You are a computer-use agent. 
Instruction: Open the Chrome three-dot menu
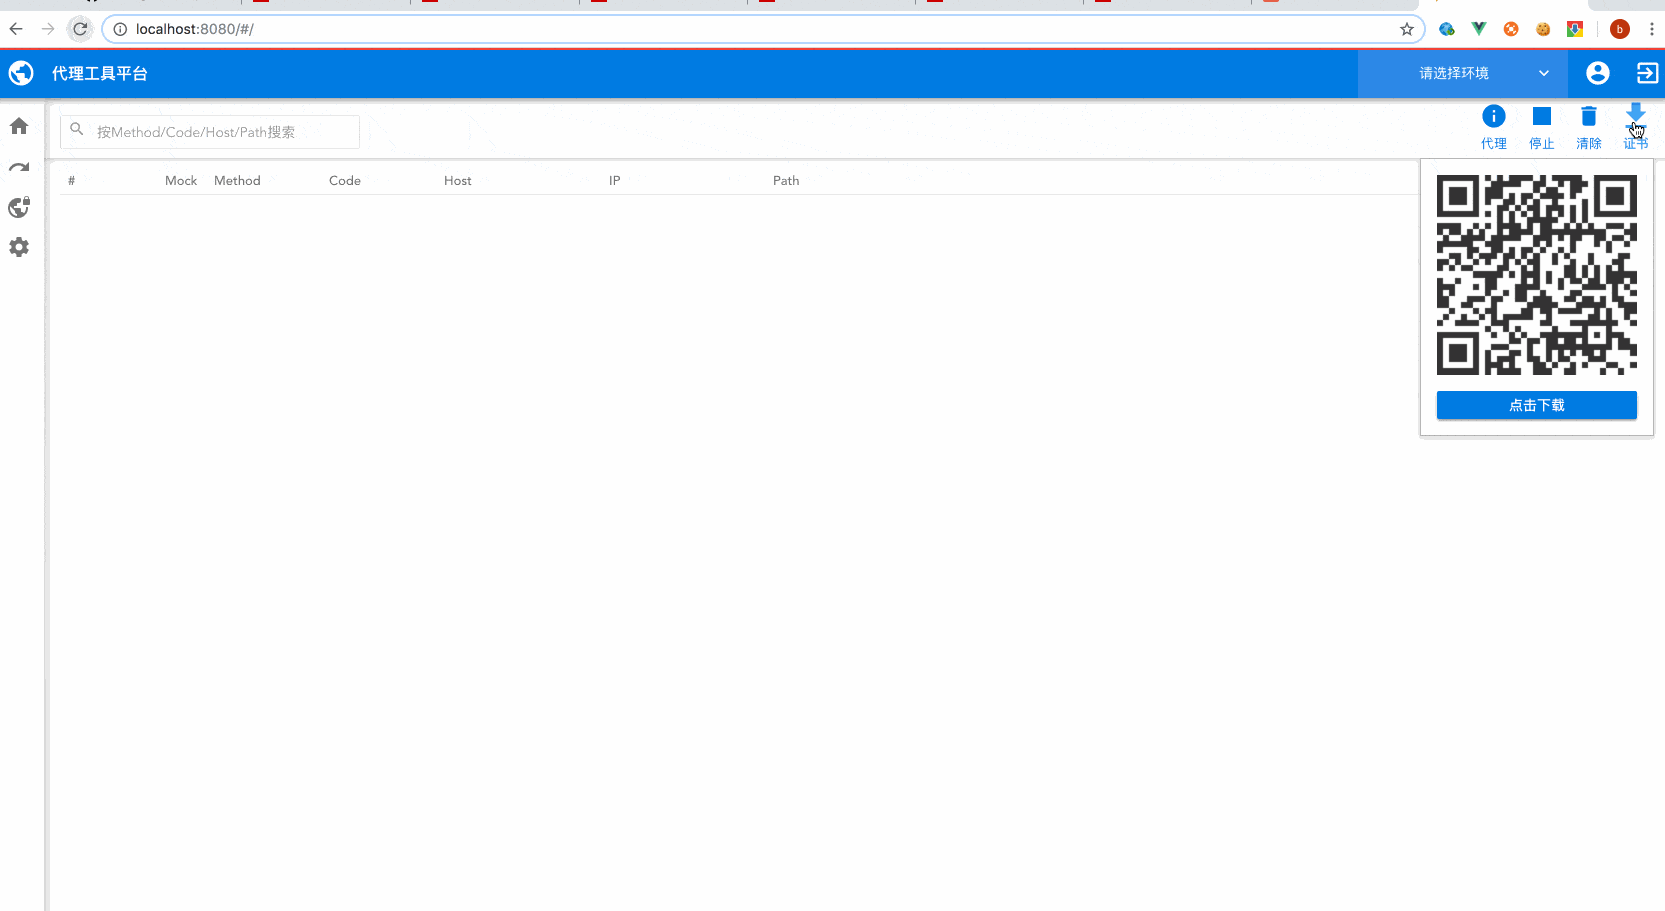pos(1651,29)
